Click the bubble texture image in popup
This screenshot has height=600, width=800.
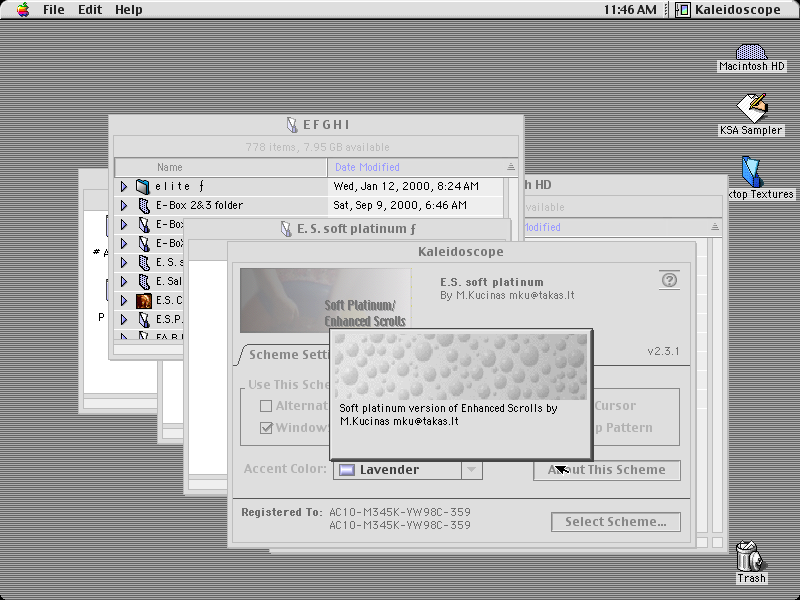pyautogui.click(x=461, y=367)
